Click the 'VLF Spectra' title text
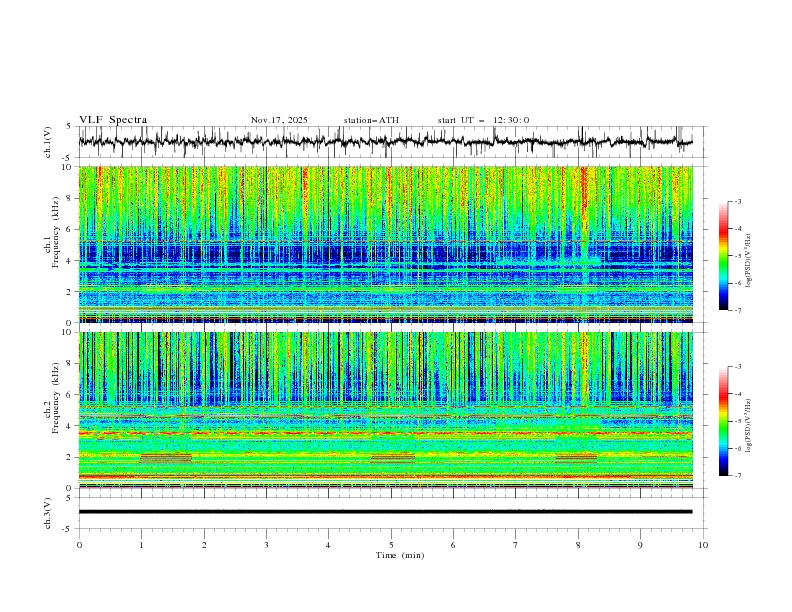The height and width of the screenshot is (612, 792). (113, 120)
